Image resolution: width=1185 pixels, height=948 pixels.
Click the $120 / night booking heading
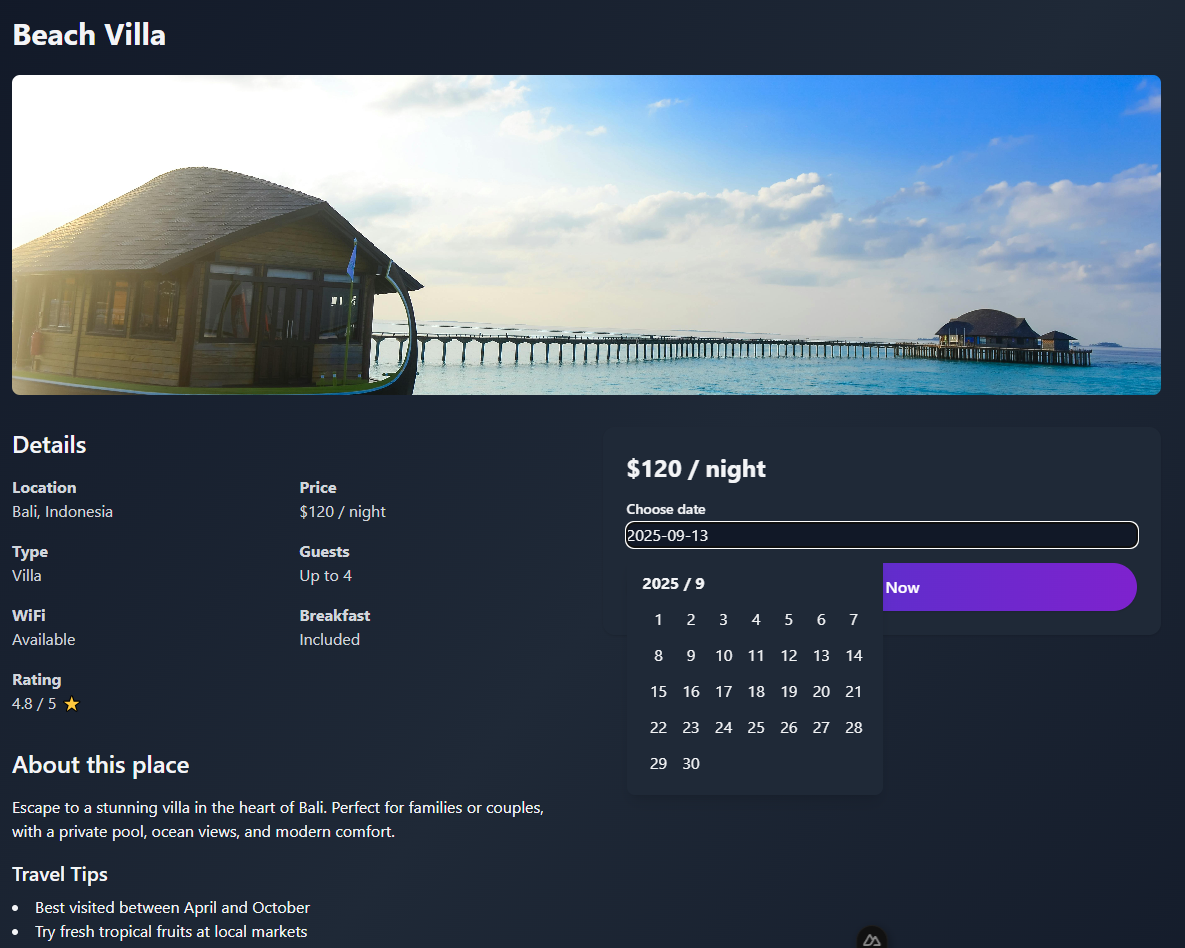tap(696, 469)
